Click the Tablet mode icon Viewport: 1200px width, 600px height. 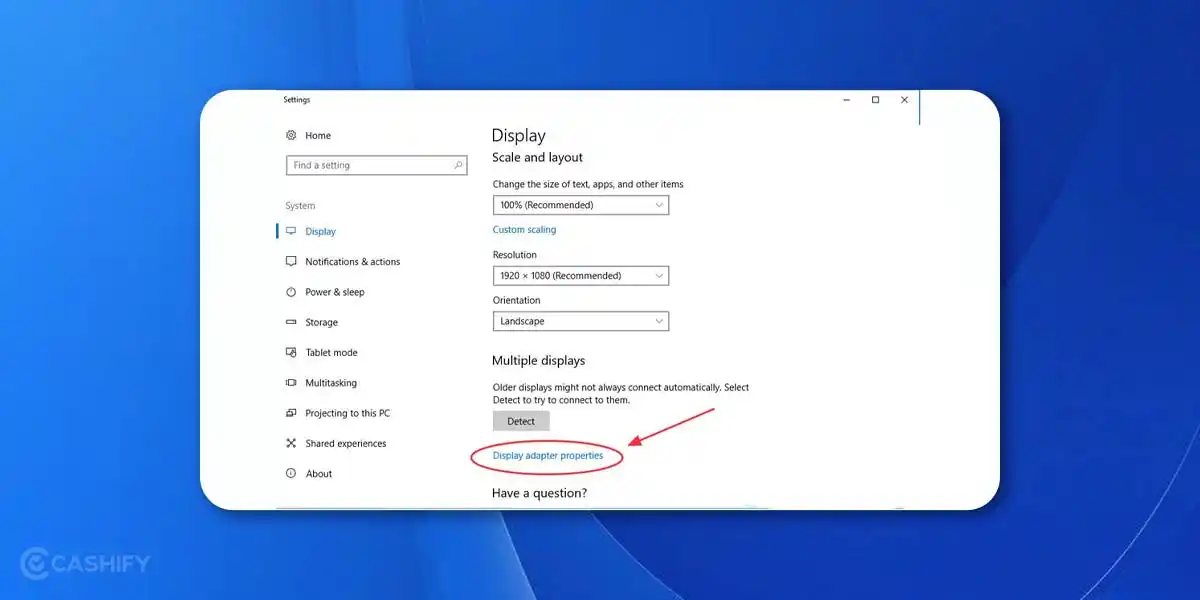[x=291, y=352]
